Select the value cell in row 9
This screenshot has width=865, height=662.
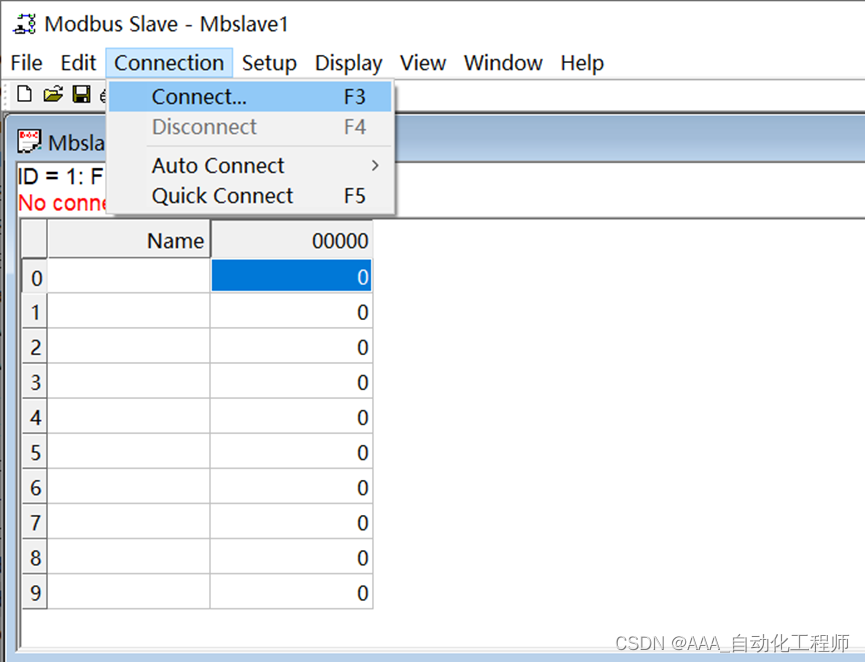click(291, 592)
